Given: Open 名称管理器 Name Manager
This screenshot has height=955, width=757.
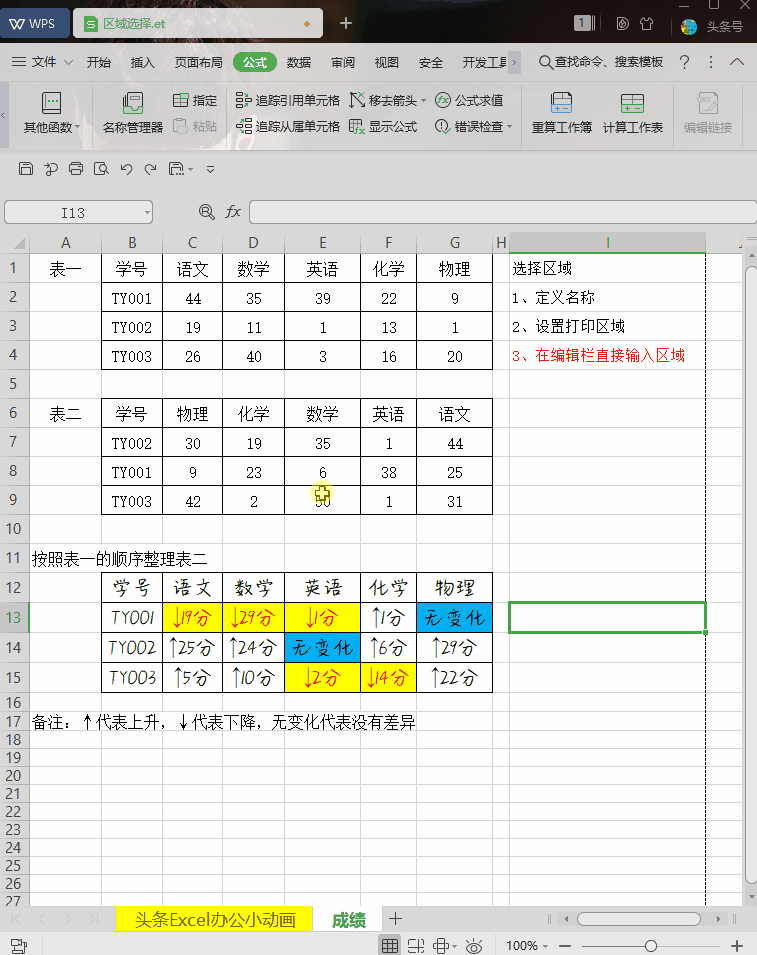Looking at the screenshot, I should pos(133,113).
